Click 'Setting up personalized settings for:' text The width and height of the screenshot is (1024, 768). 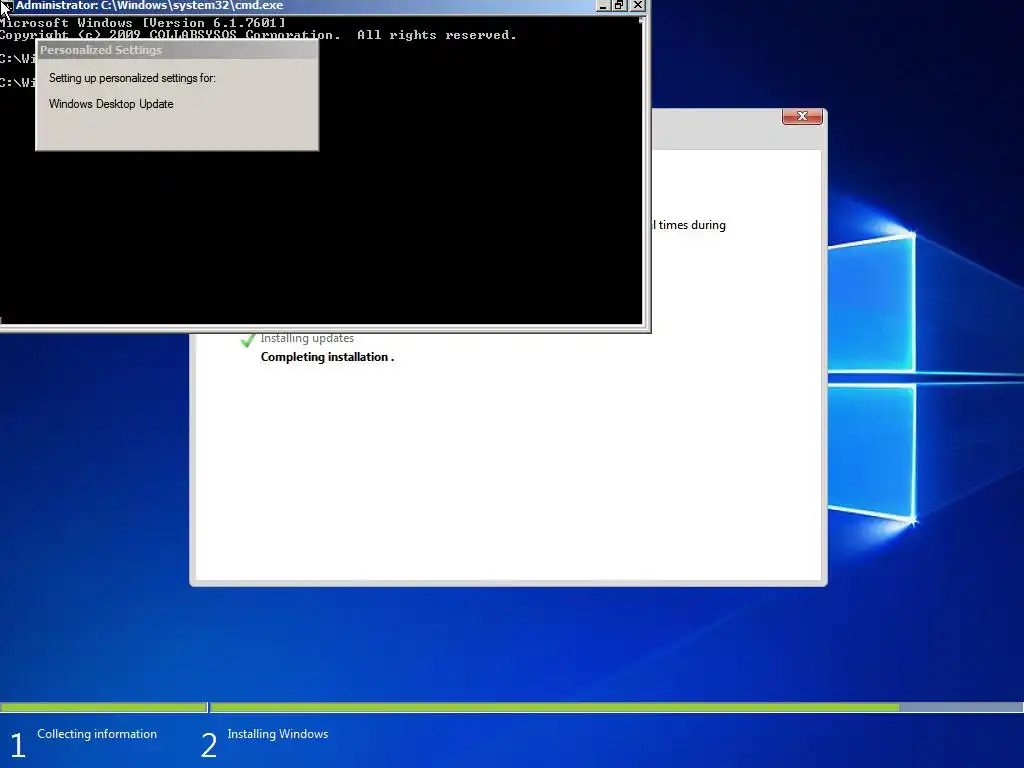tap(132, 78)
